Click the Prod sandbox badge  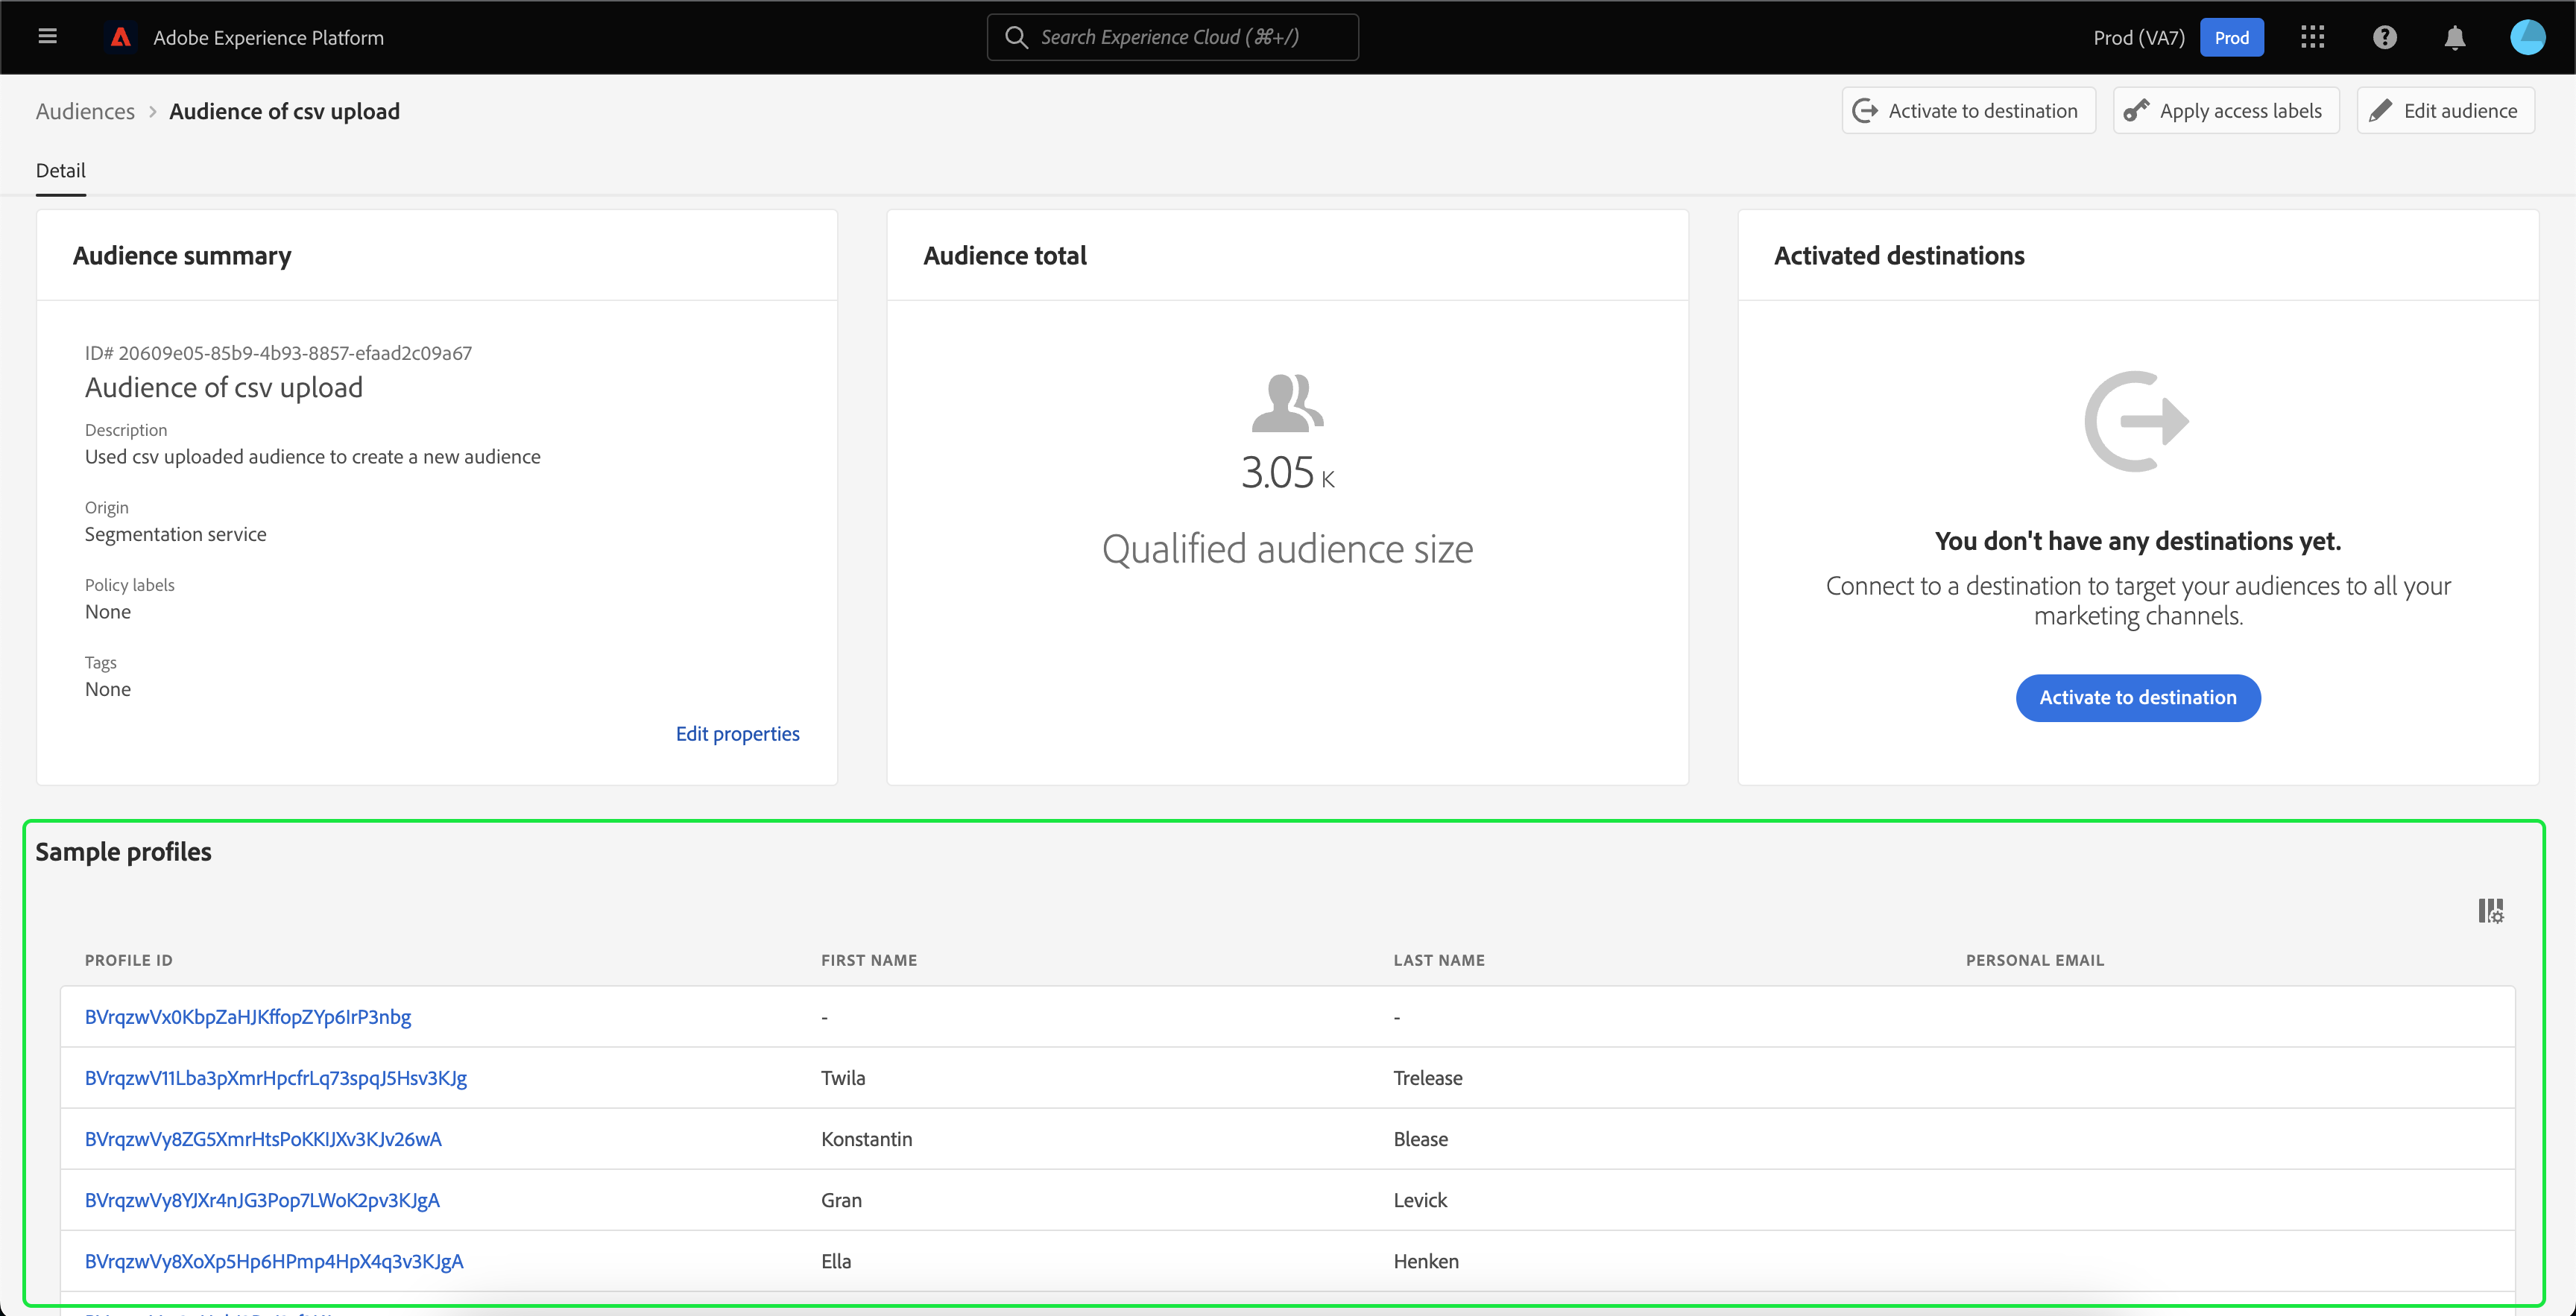pos(2231,37)
